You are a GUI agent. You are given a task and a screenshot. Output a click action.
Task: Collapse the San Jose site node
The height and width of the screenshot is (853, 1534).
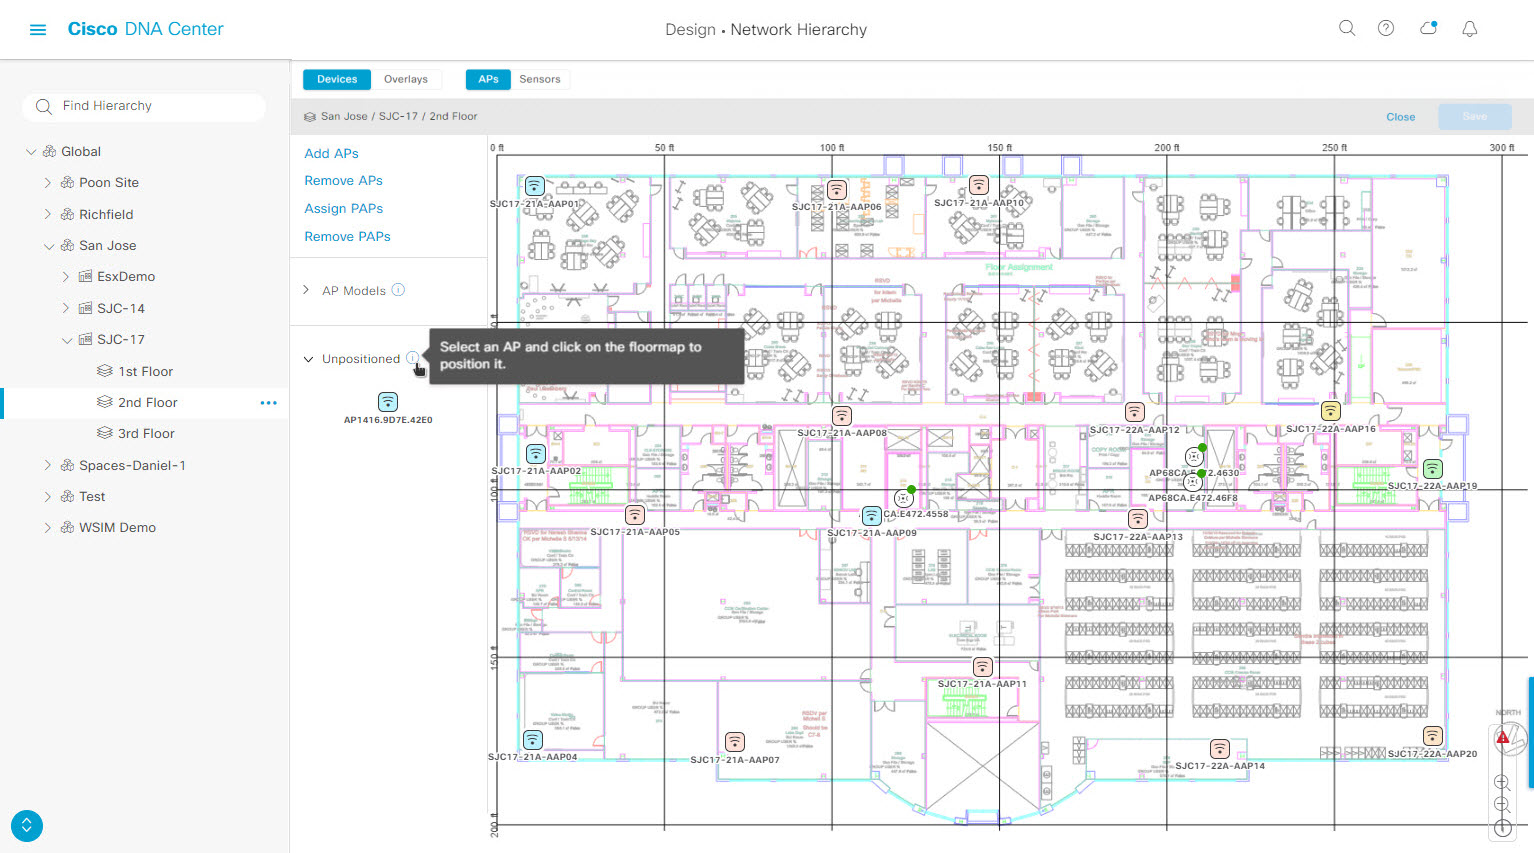coord(49,246)
